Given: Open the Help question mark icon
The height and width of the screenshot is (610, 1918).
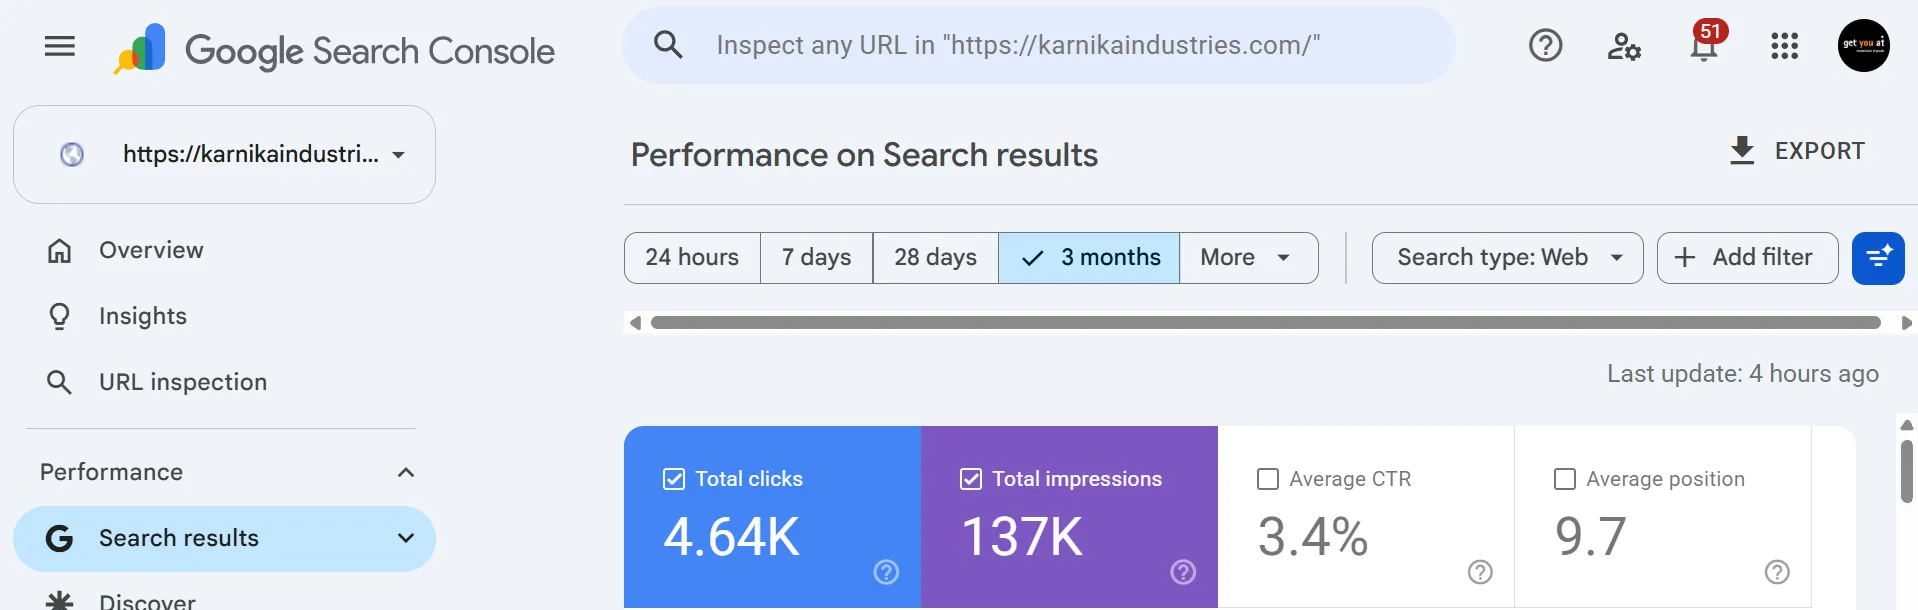Looking at the screenshot, I should tap(1545, 45).
